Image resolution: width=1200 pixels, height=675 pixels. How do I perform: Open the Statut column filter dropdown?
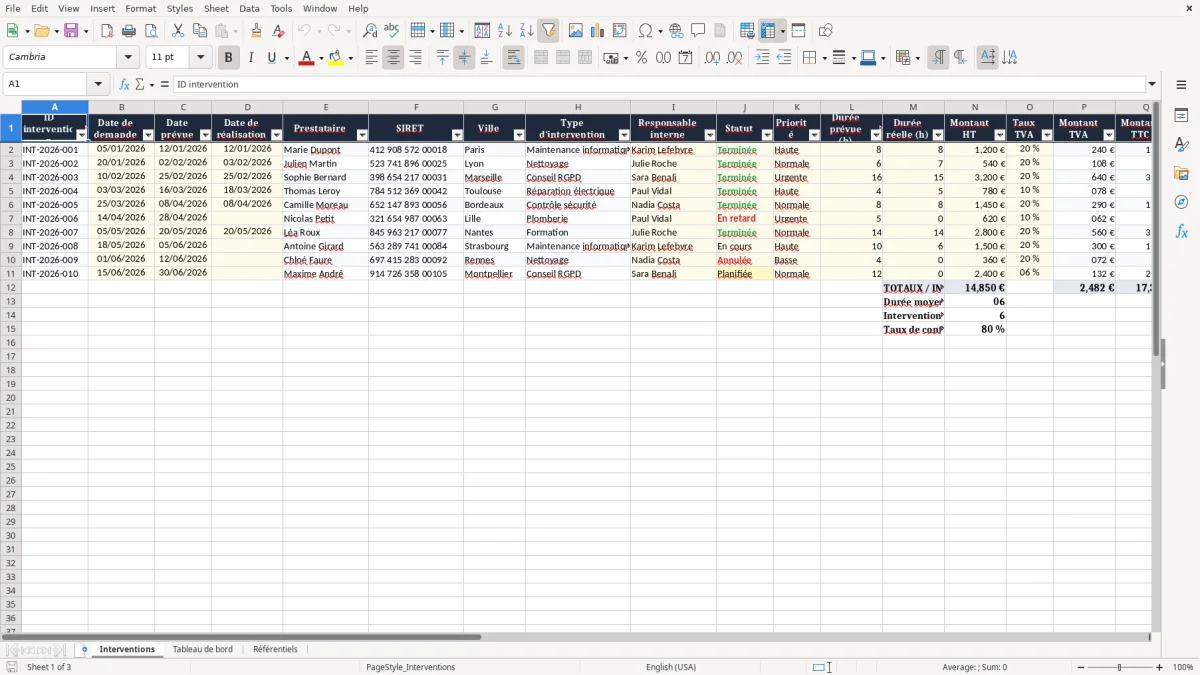pos(765,135)
